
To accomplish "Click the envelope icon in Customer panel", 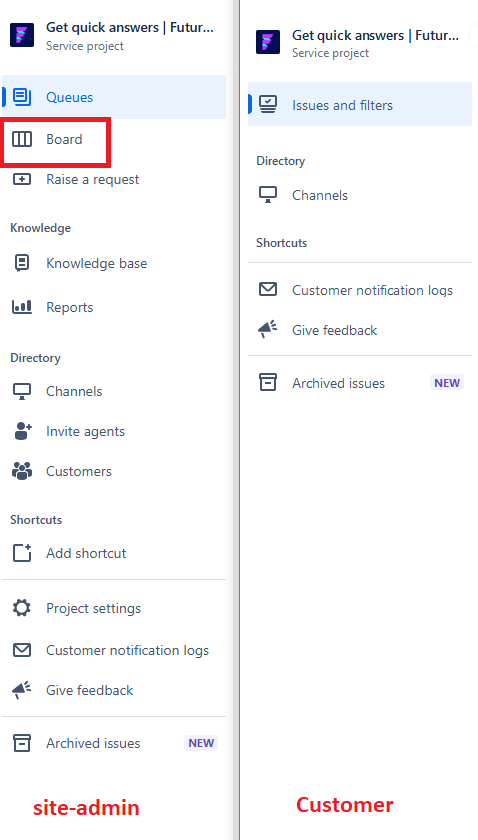I will coord(268,290).
